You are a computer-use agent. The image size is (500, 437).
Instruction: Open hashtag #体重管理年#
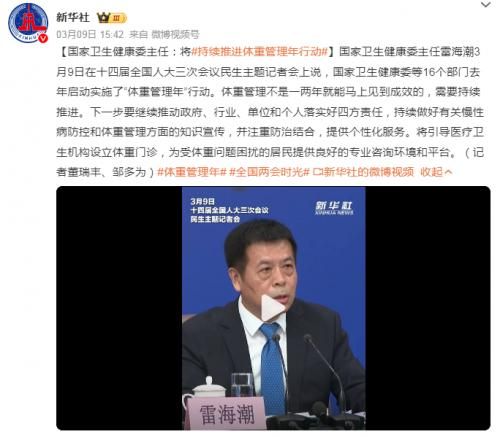pyautogui.click(x=192, y=172)
